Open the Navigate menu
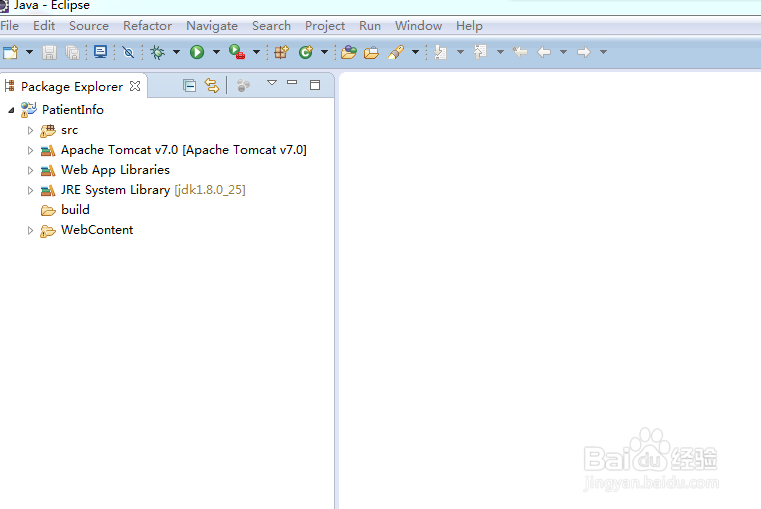Viewport: 761px width, 509px height. pyautogui.click(x=212, y=26)
